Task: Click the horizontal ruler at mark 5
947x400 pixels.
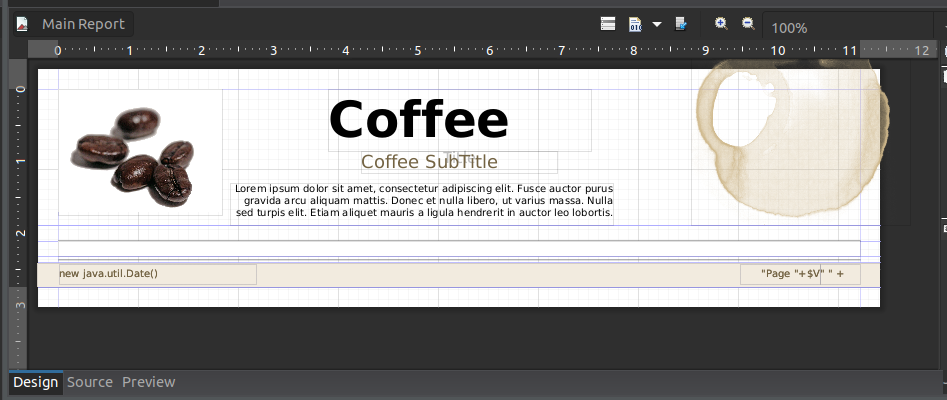Action: tap(418, 50)
